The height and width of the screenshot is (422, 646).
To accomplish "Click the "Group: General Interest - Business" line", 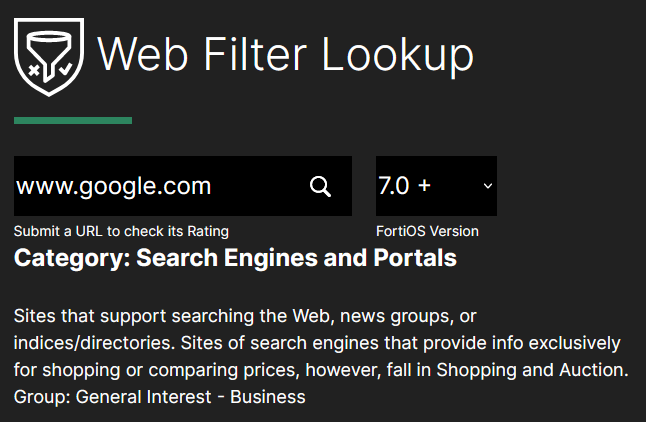I will [159, 397].
